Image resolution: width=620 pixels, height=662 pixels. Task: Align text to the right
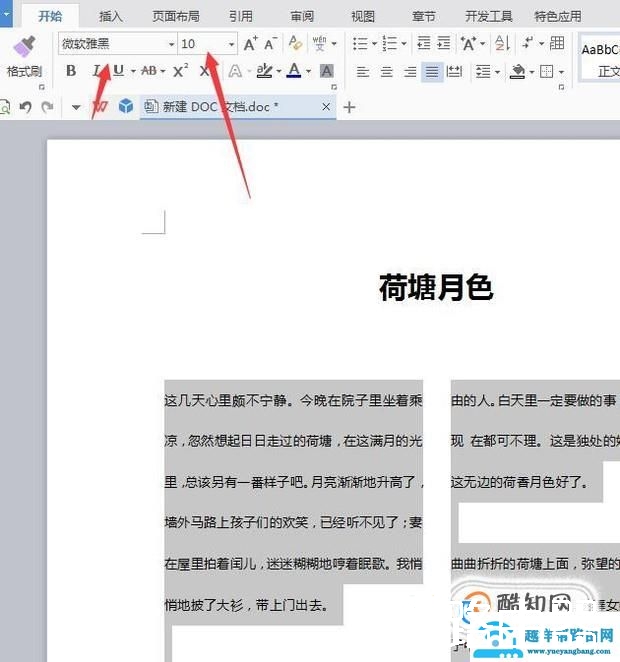(x=409, y=72)
